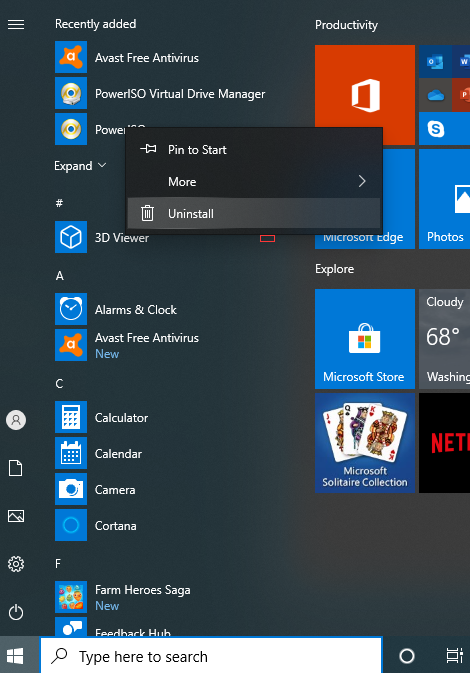Click the C letter group header
Image resolution: width=470 pixels, height=673 pixels.
(x=59, y=384)
